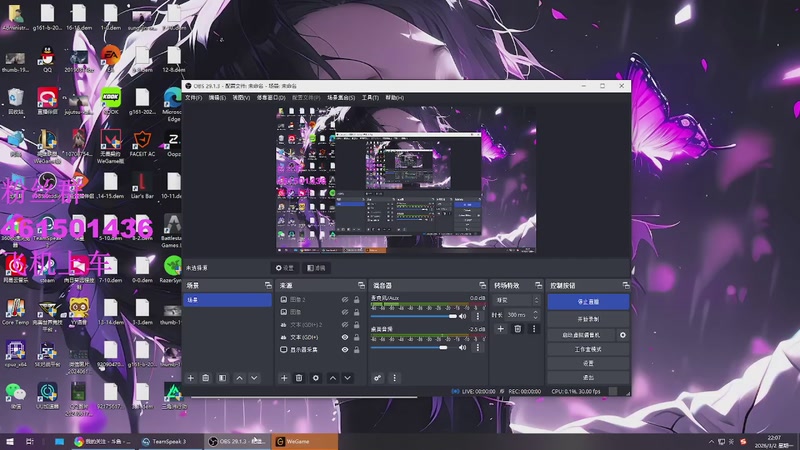Open the EA app desktop shortcut

tap(110, 58)
